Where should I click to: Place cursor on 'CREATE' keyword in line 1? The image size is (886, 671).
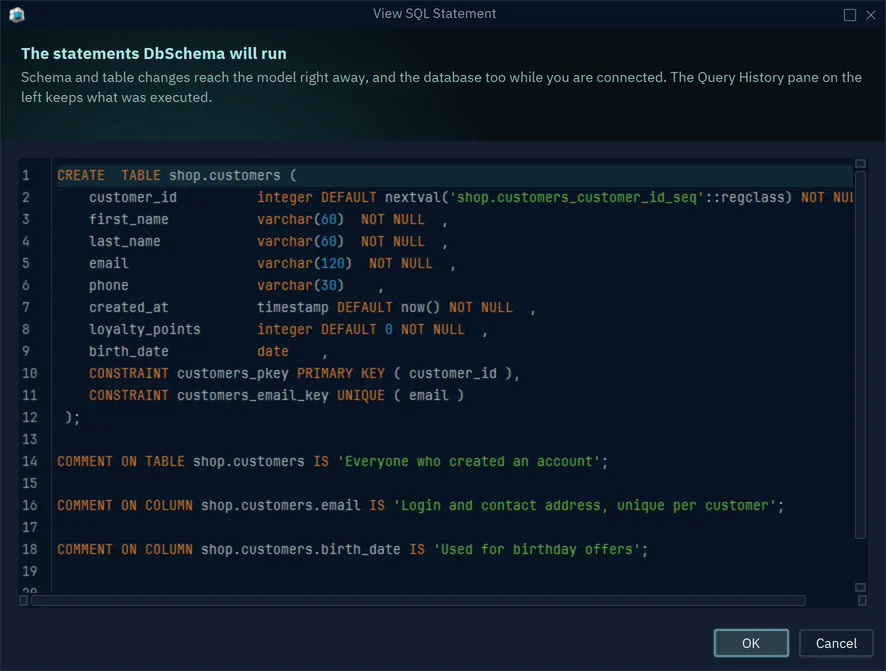coord(81,175)
